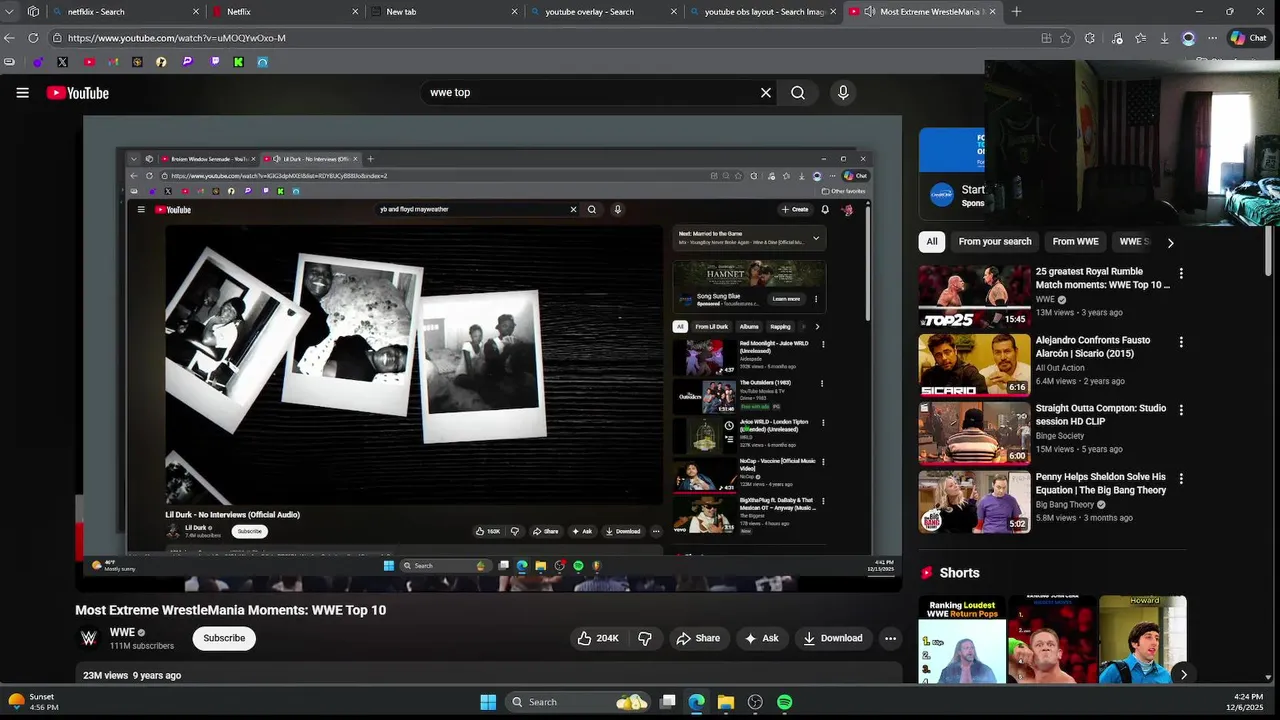Open the browser profile avatar

[1188, 38]
